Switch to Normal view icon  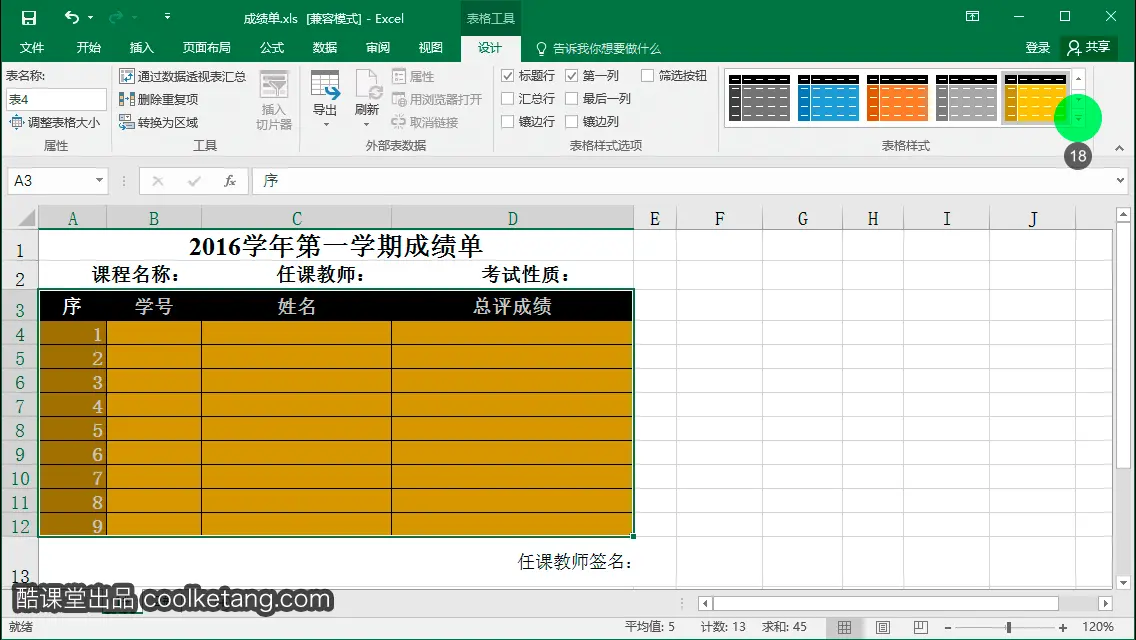[844, 628]
